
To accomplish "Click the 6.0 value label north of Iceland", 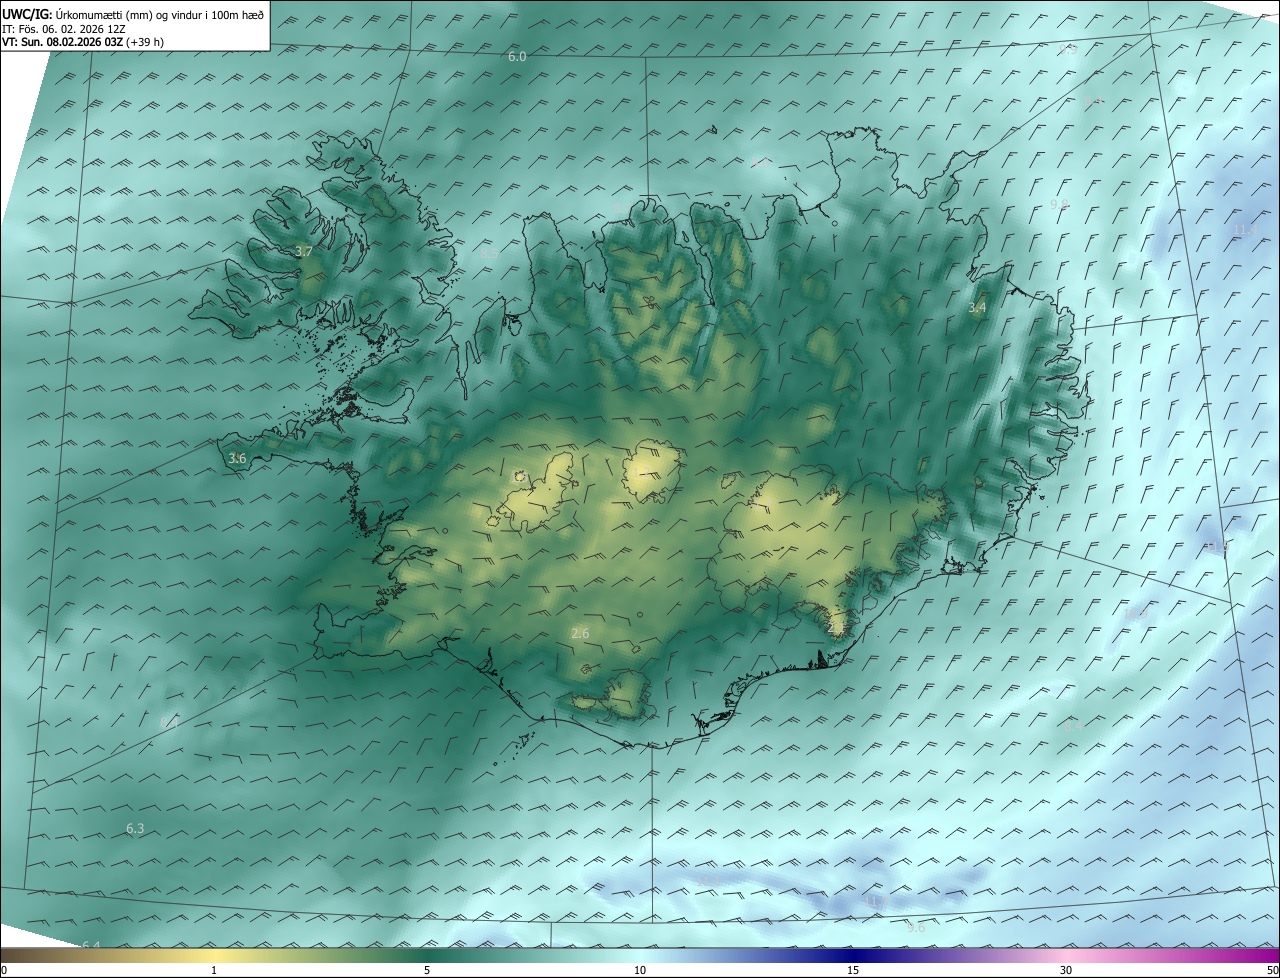I will coord(517,57).
